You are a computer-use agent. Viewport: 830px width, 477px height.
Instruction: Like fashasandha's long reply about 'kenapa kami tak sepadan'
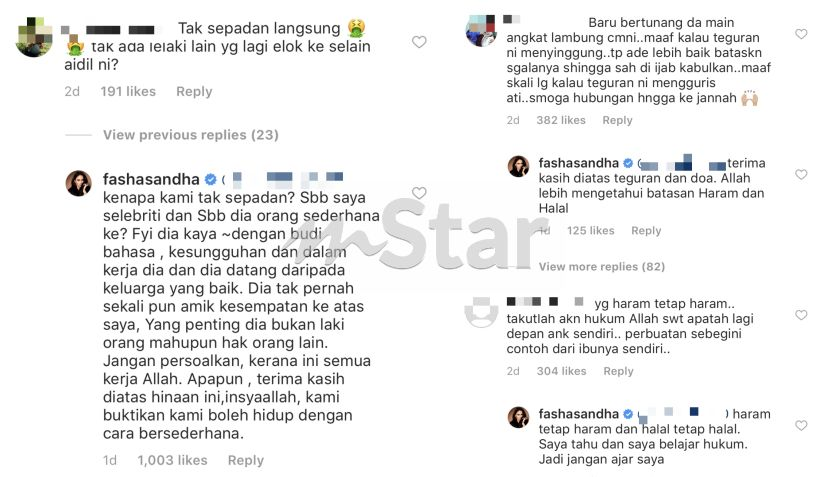pos(419,193)
